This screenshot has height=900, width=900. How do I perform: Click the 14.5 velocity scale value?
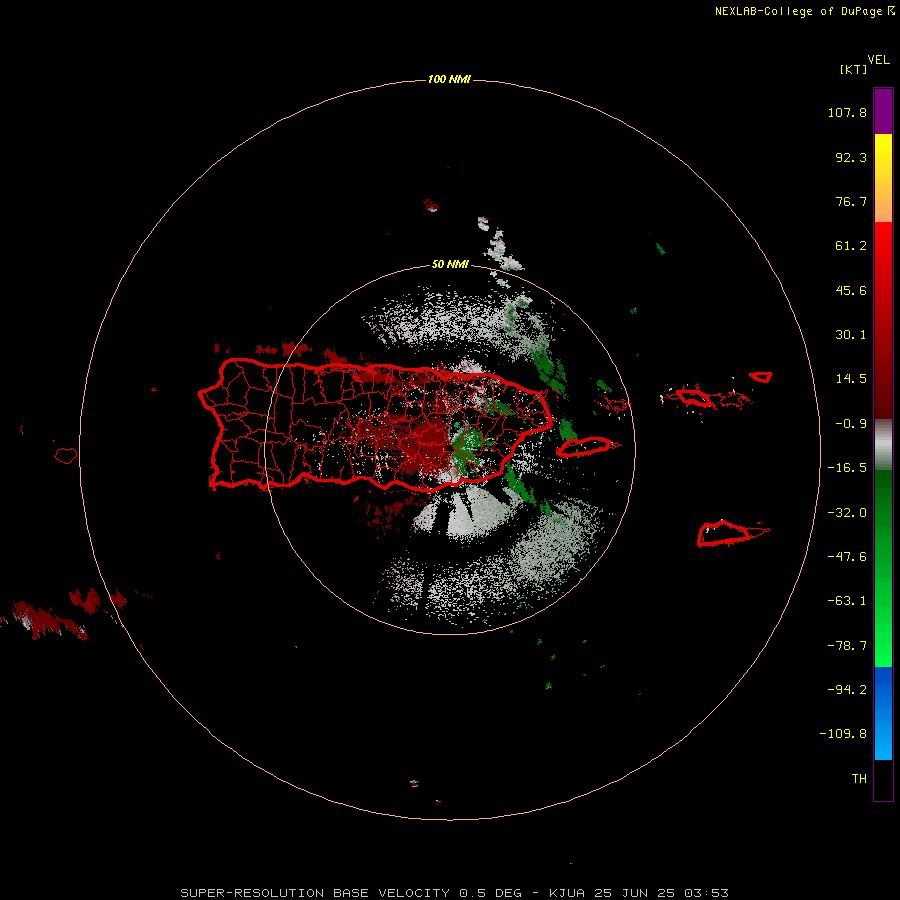point(851,379)
